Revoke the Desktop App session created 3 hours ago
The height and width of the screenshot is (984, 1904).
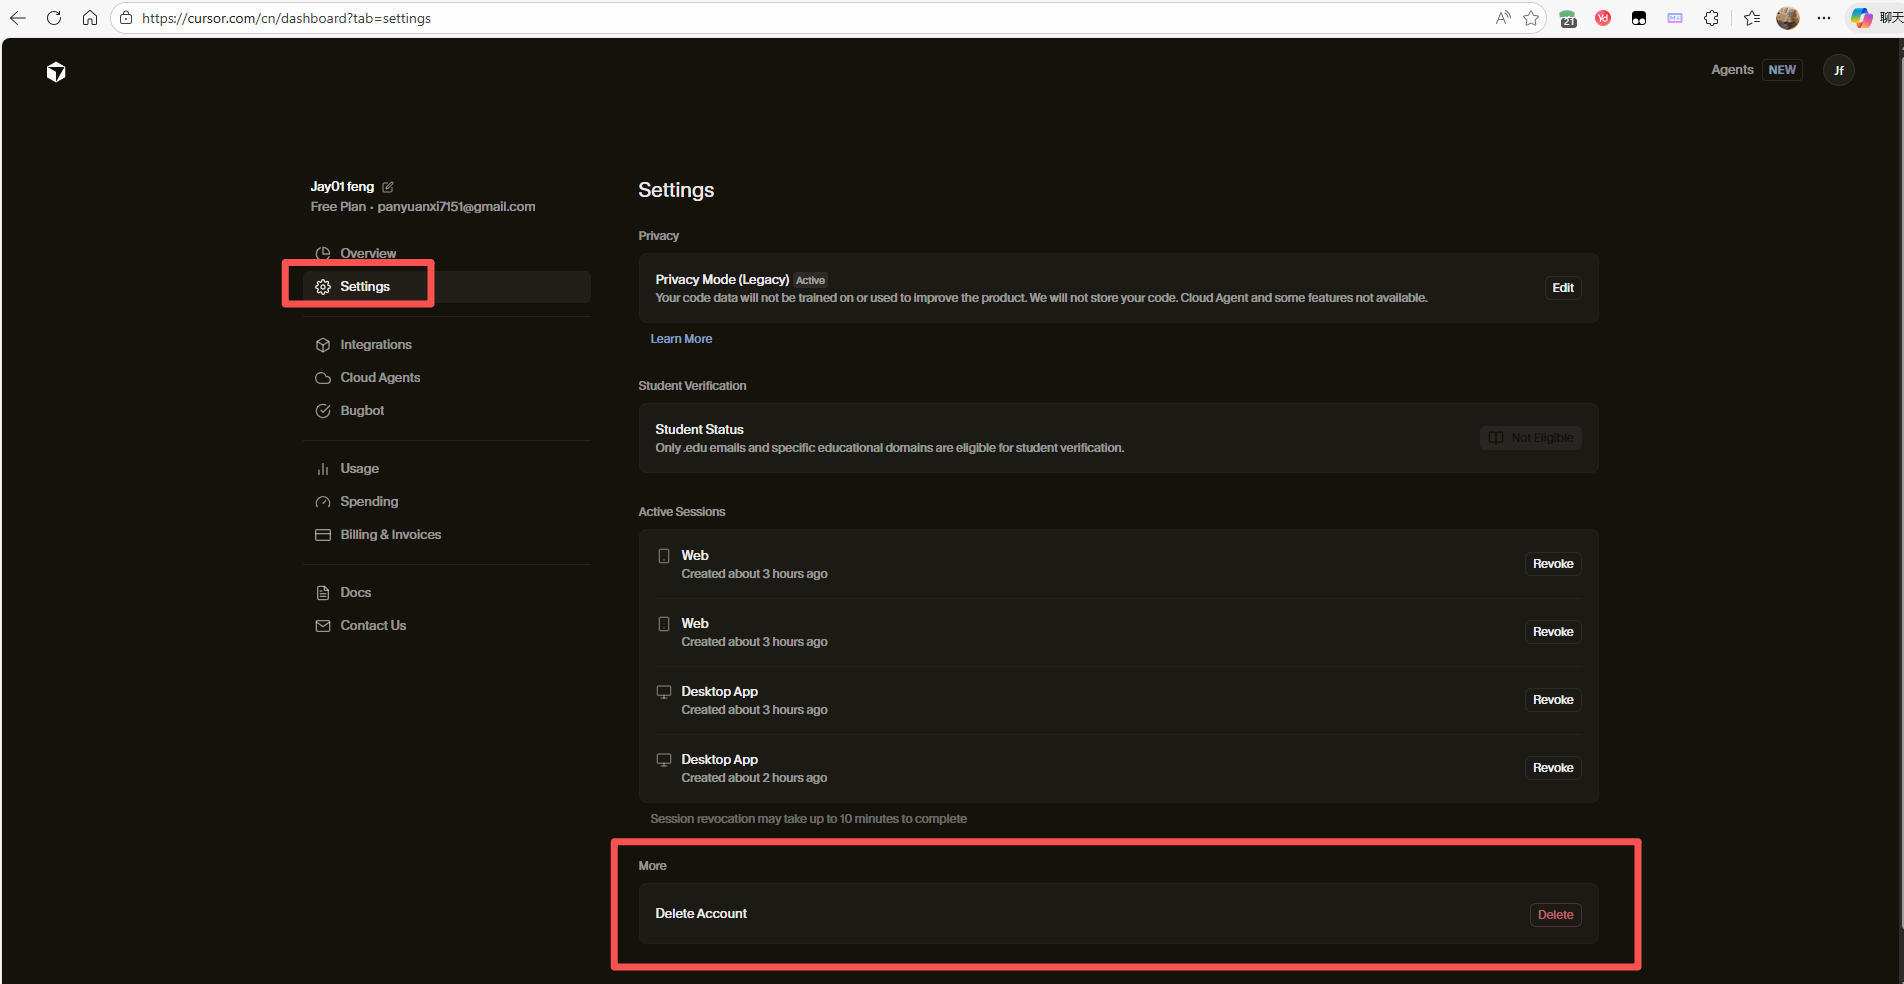point(1553,700)
